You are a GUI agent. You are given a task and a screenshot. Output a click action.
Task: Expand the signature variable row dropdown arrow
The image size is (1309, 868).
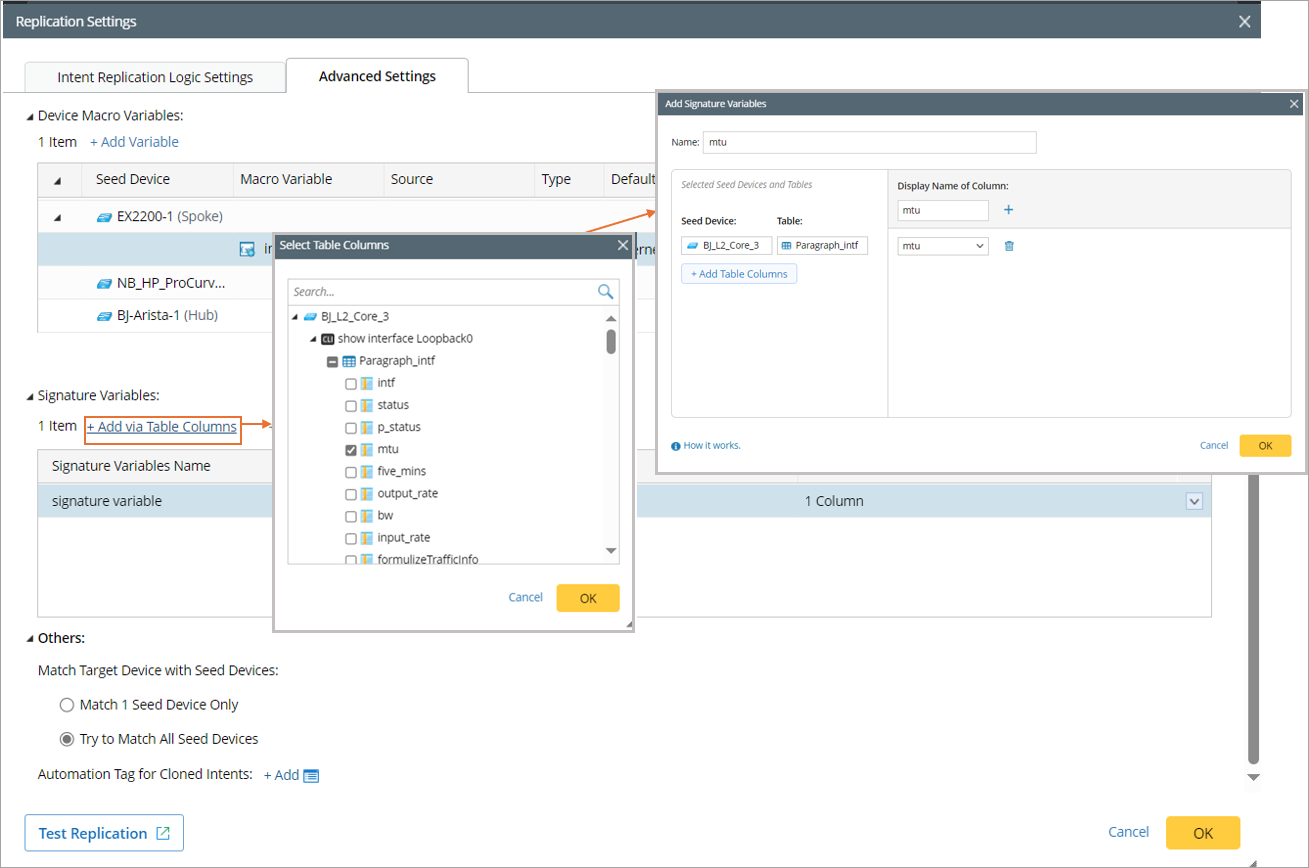pos(1193,501)
